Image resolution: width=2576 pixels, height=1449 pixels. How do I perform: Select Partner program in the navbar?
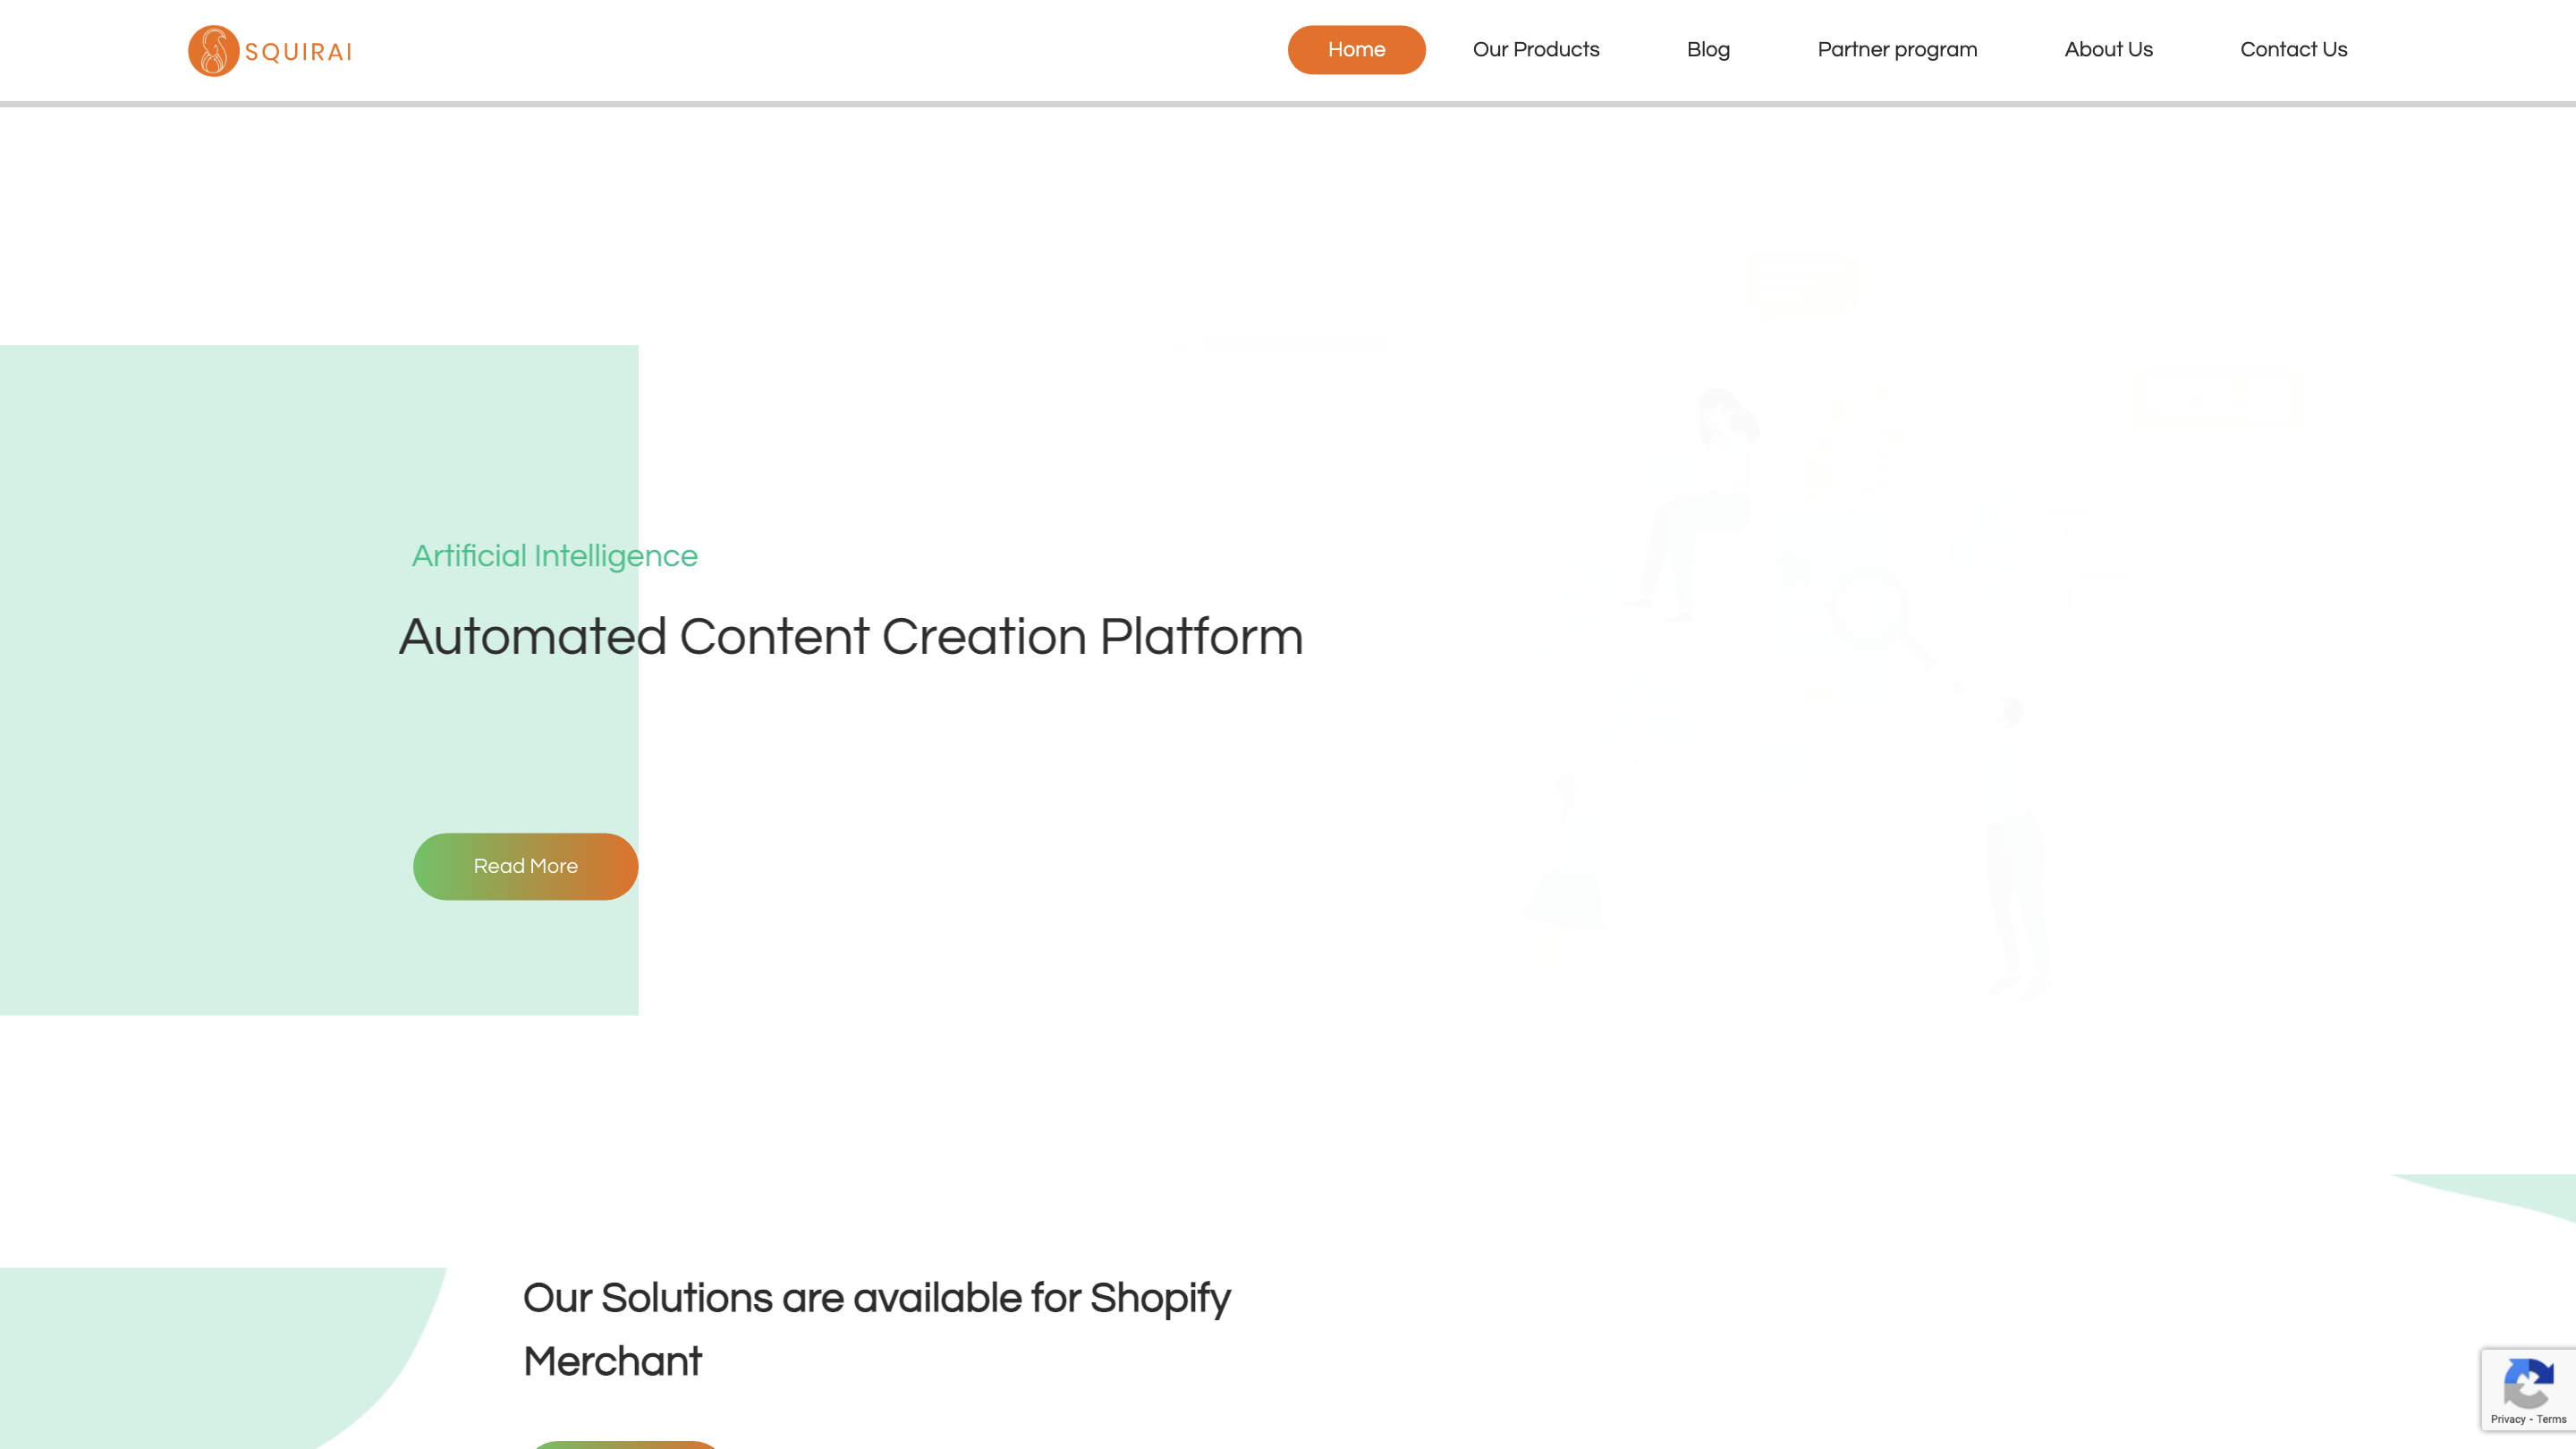pos(1896,50)
